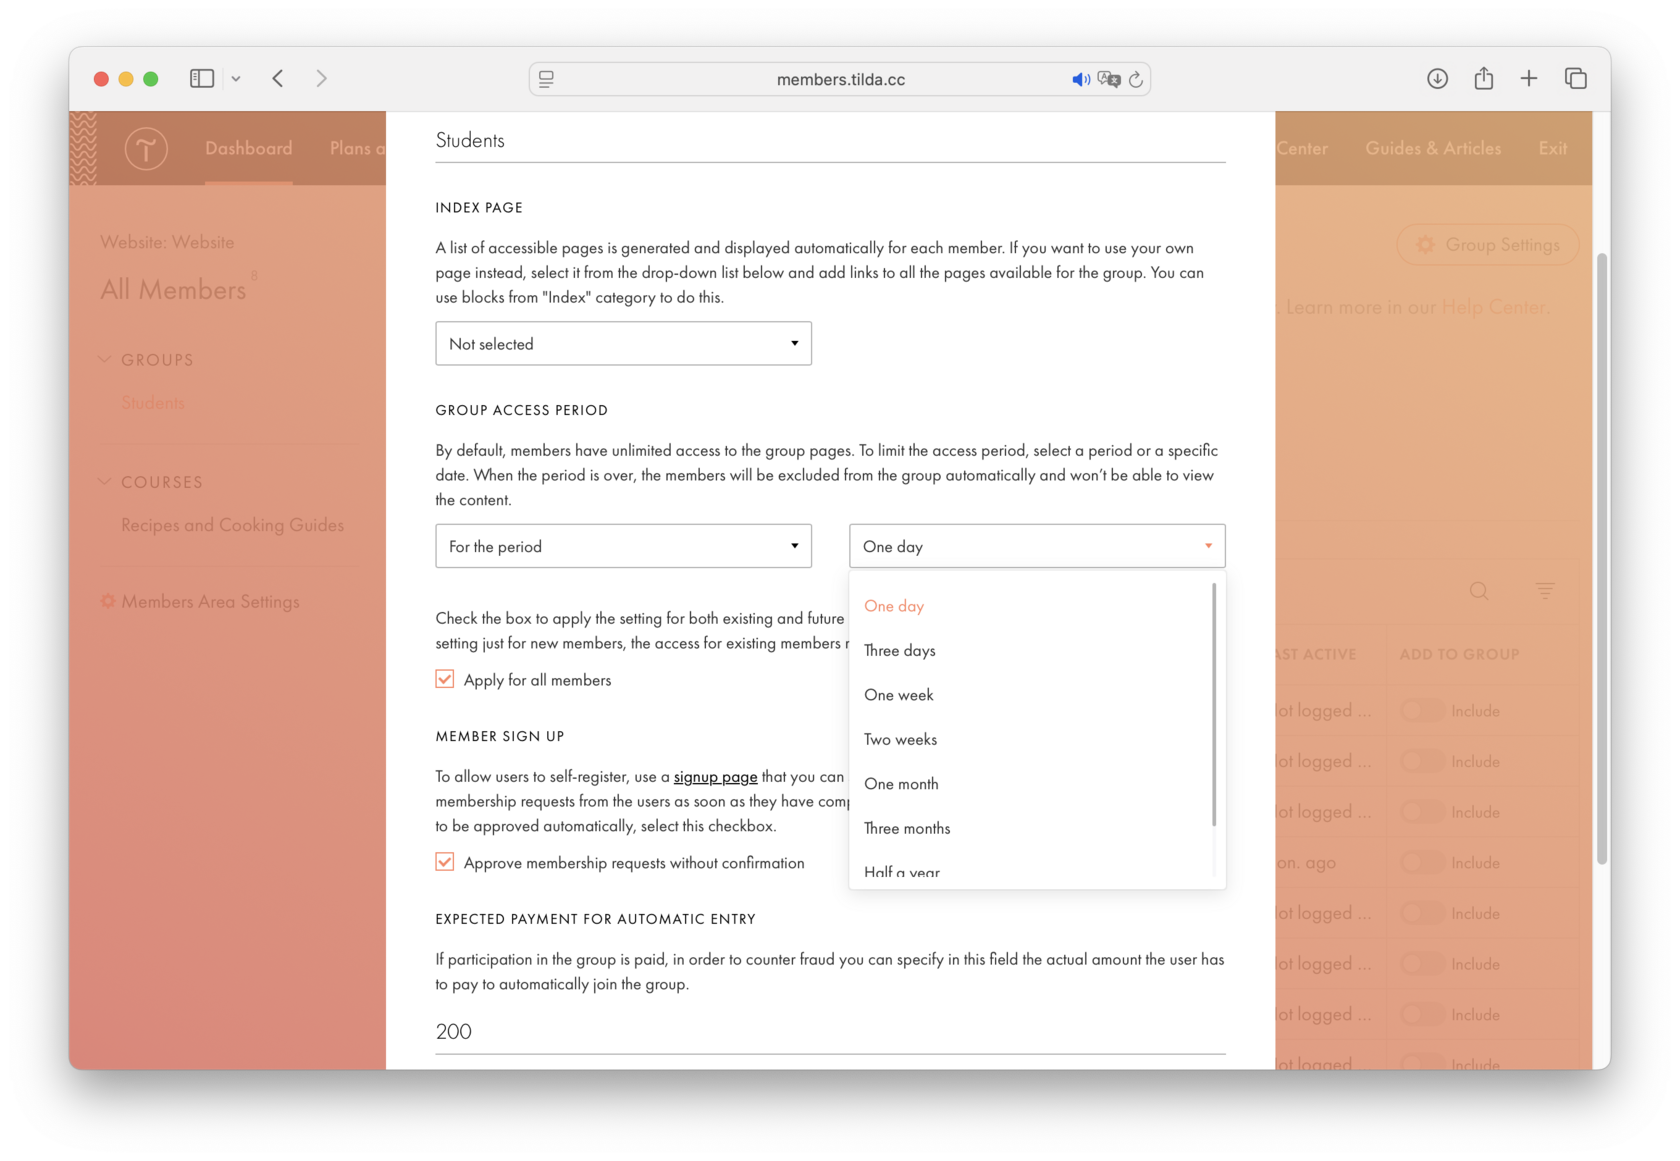This screenshot has width=1680, height=1161.
Task: Uncheck Apply for all members
Action: (x=444, y=679)
